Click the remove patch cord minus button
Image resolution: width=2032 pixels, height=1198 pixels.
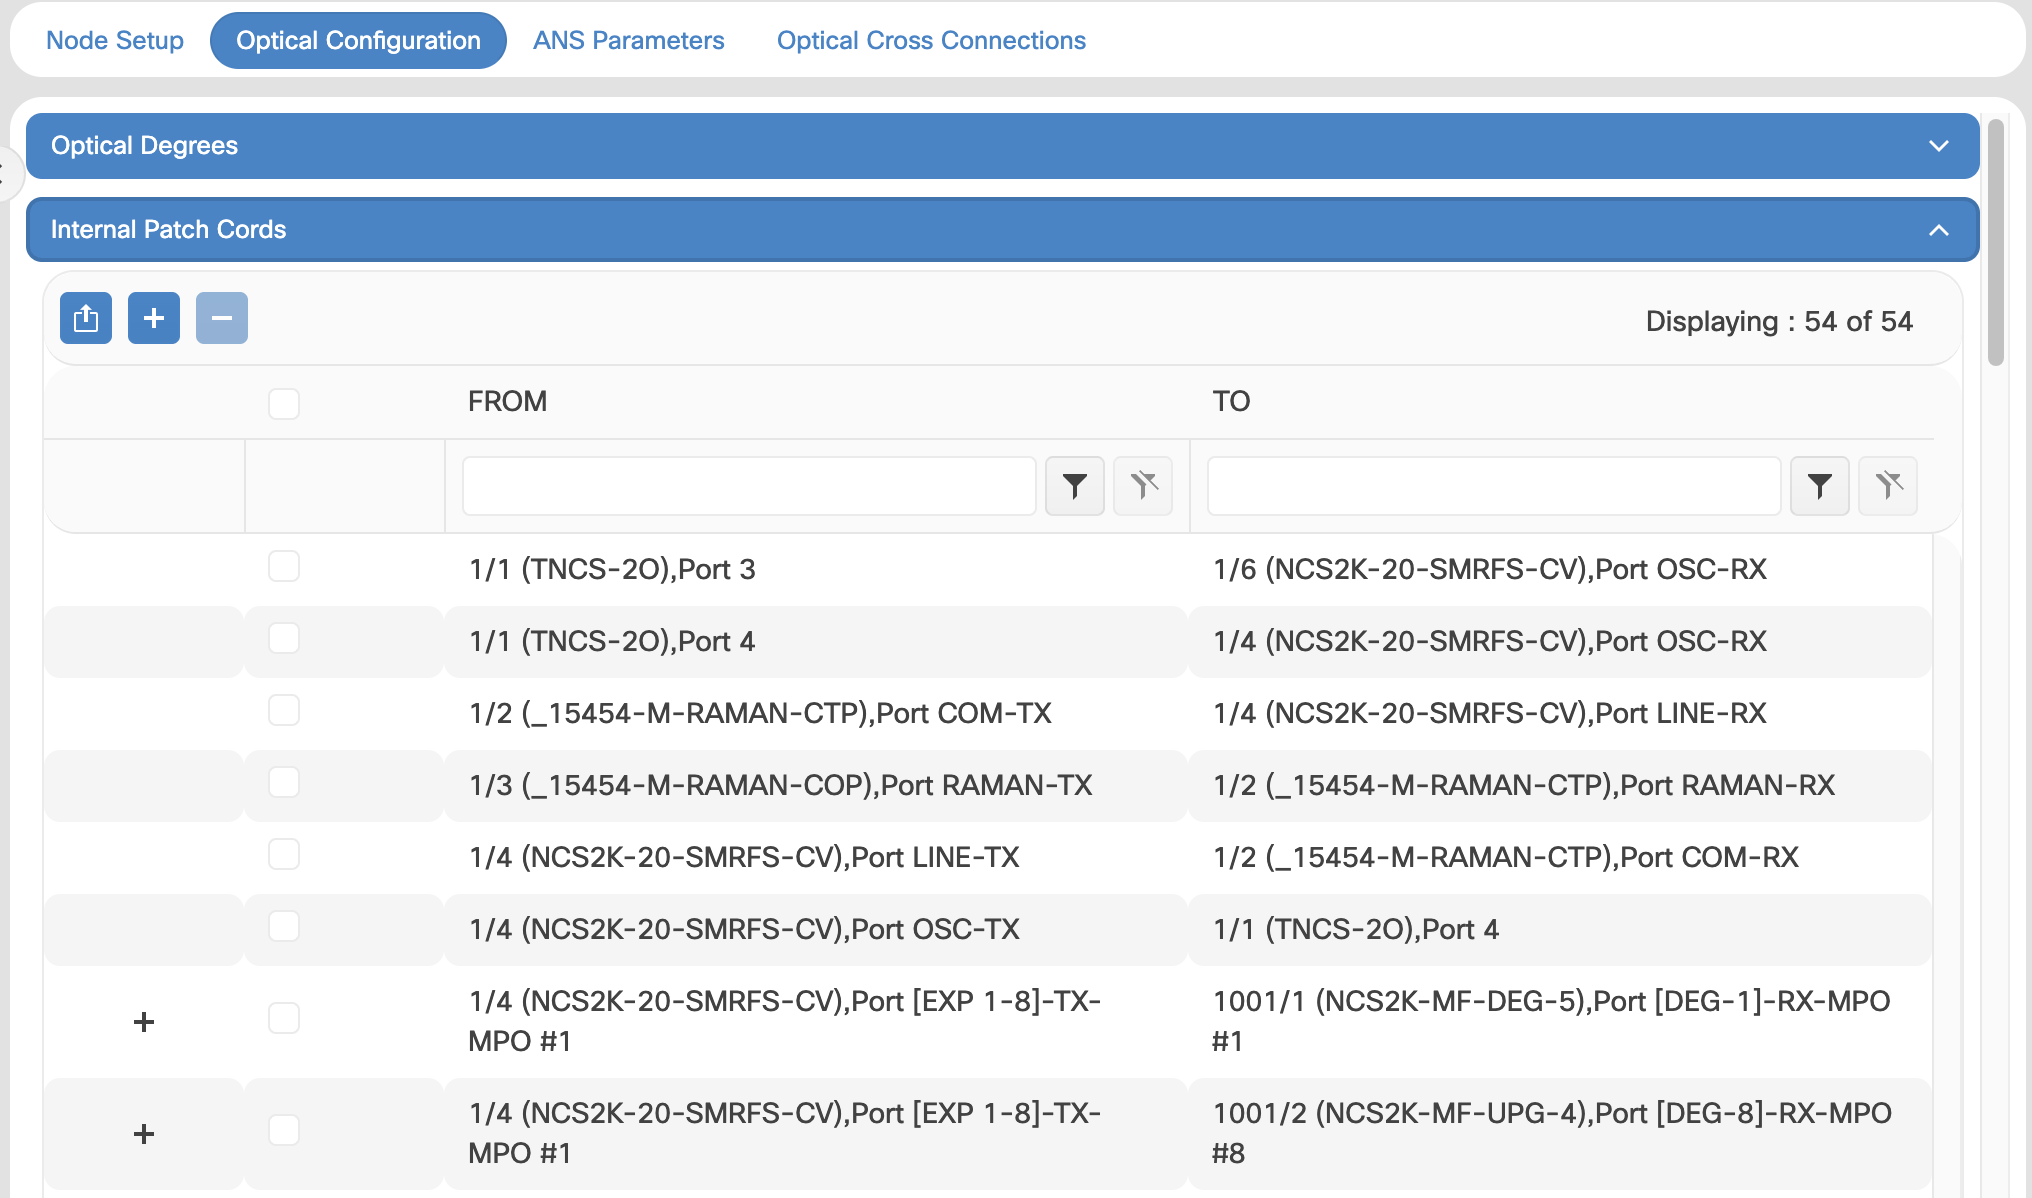tap(222, 318)
